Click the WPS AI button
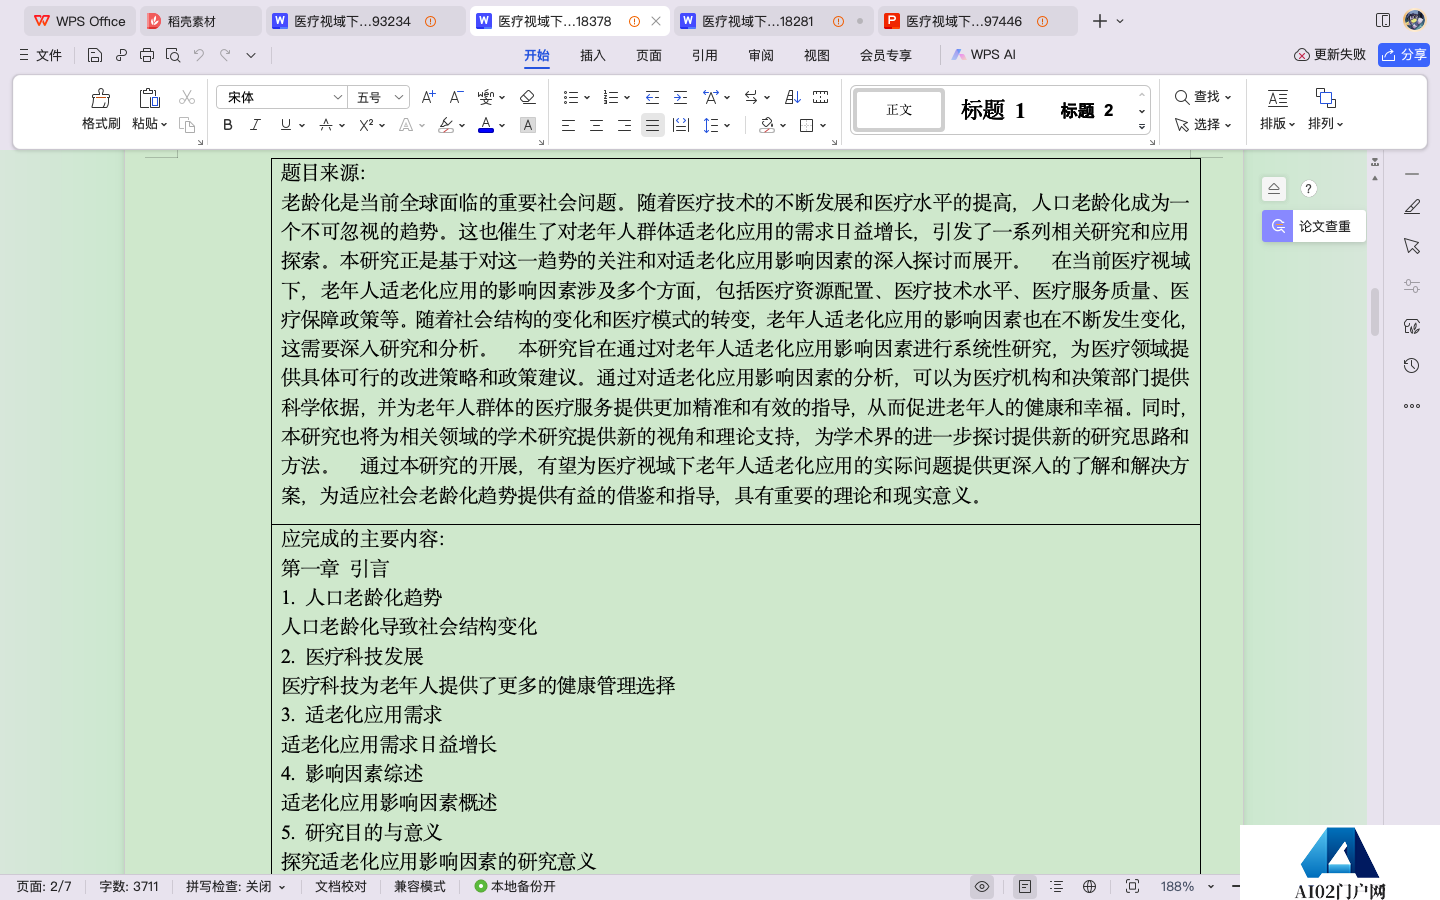This screenshot has height=900, width=1440. pyautogui.click(x=984, y=55)
